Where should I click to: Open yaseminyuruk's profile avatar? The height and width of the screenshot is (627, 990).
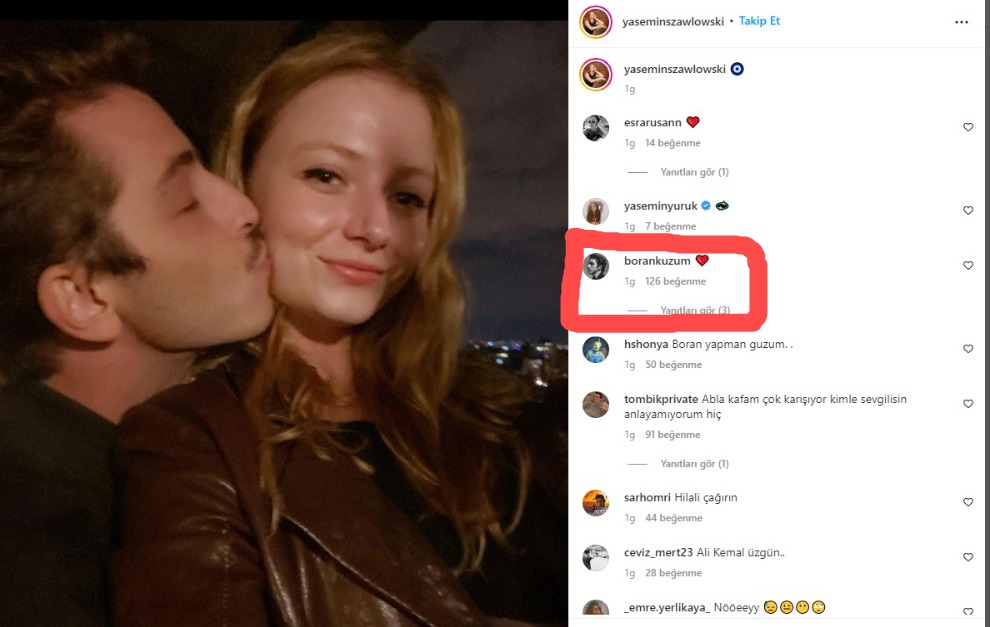pyautogui.click(x=596, y=211)
